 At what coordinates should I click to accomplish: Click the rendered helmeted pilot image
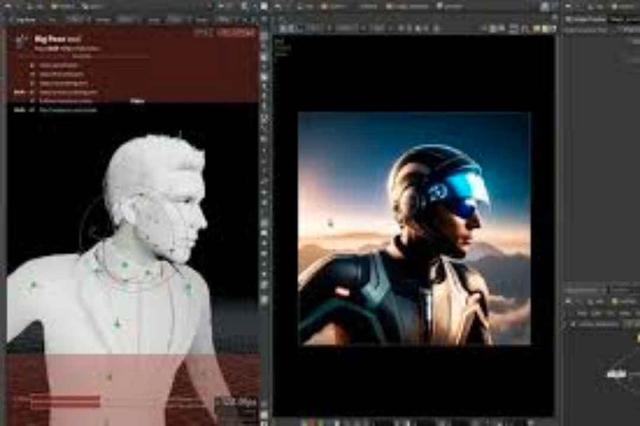pos(414,229)
